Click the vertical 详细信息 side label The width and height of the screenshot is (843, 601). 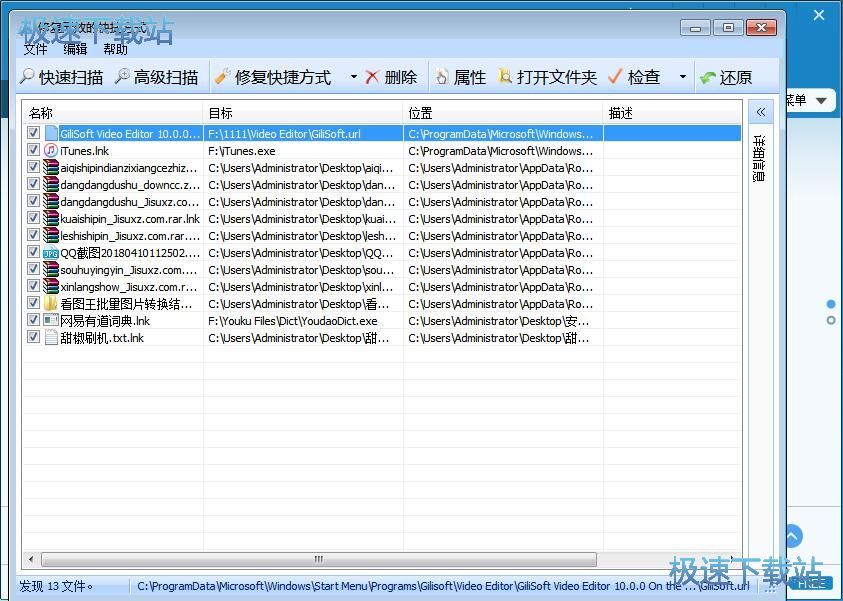(x=759, y=158)
